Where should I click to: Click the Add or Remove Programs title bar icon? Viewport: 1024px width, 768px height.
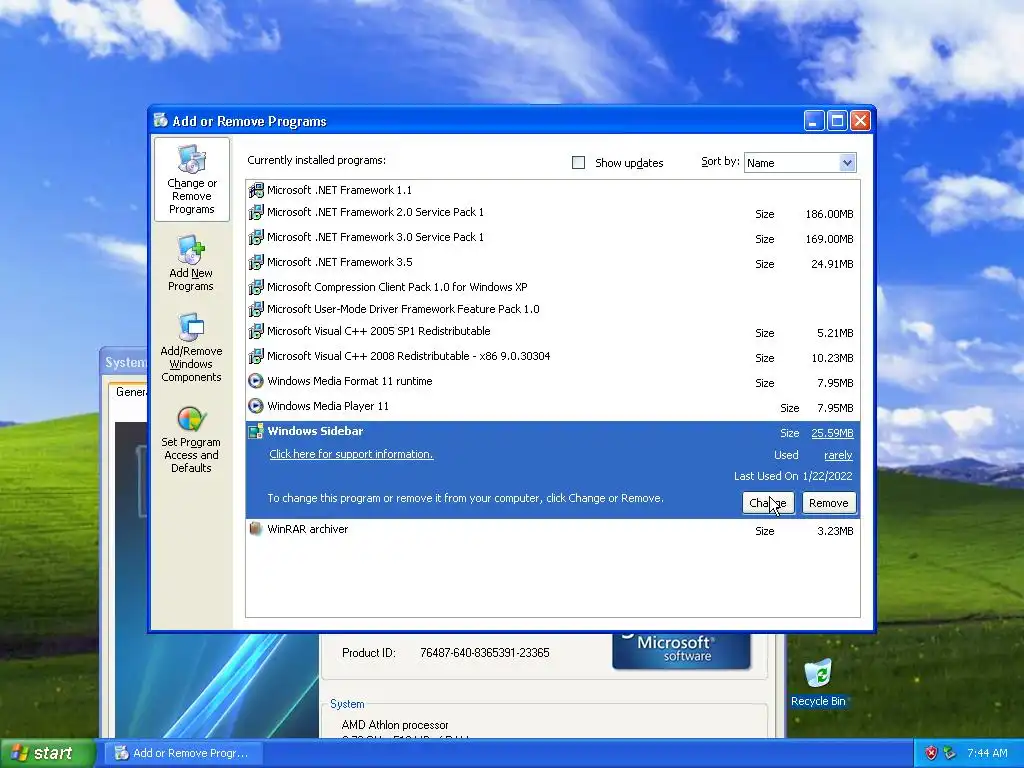tap(160, 120)
